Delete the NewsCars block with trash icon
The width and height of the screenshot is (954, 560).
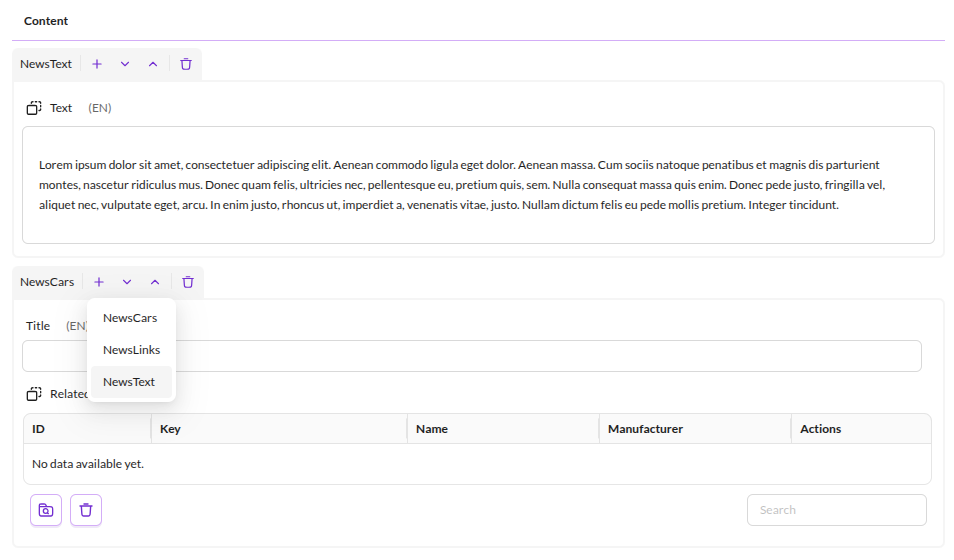click(188, 282)
